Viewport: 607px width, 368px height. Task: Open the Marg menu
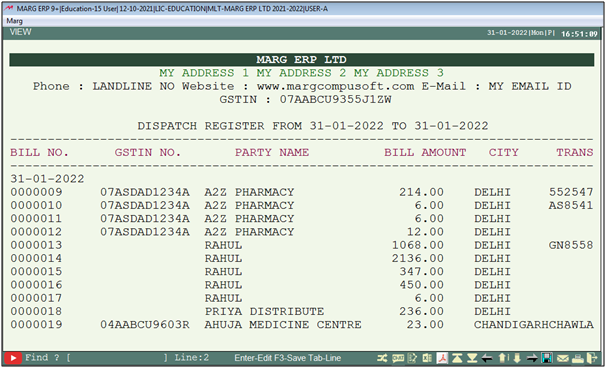tap(15, 21)
